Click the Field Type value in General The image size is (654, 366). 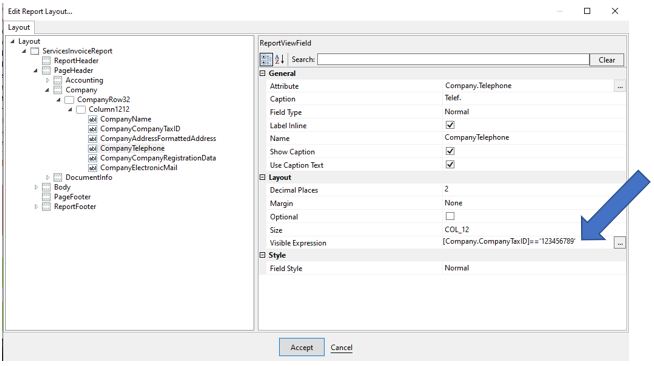point(457,112)
